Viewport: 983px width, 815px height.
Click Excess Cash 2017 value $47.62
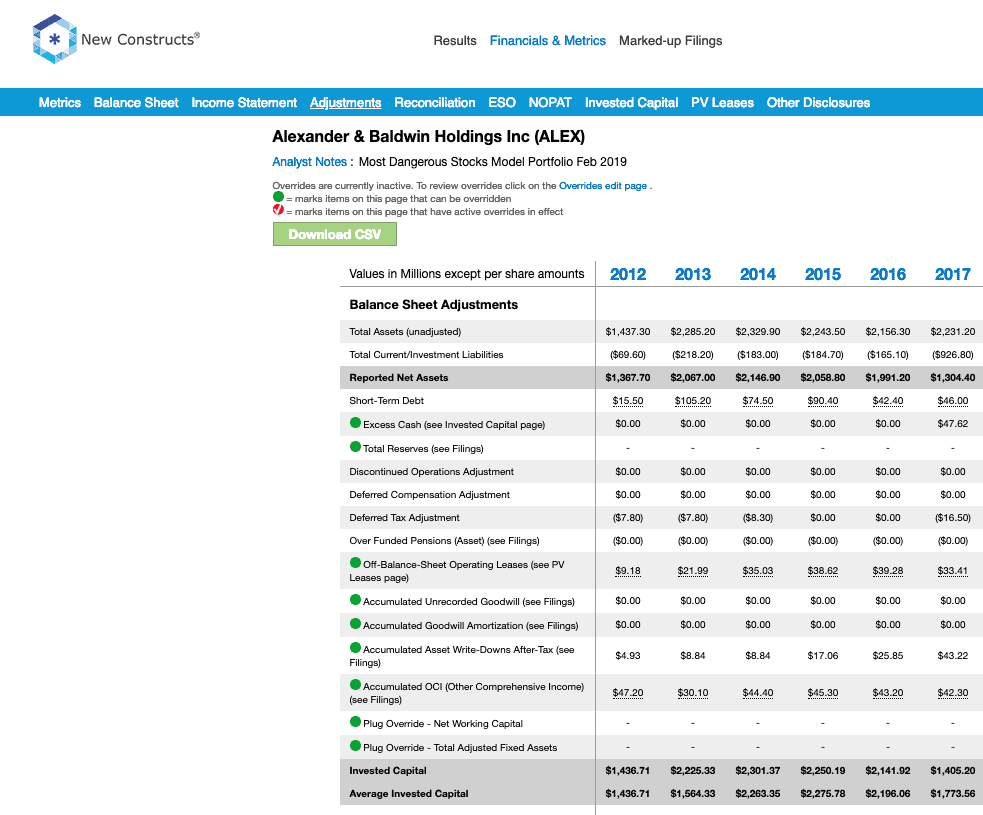(952, 424)
